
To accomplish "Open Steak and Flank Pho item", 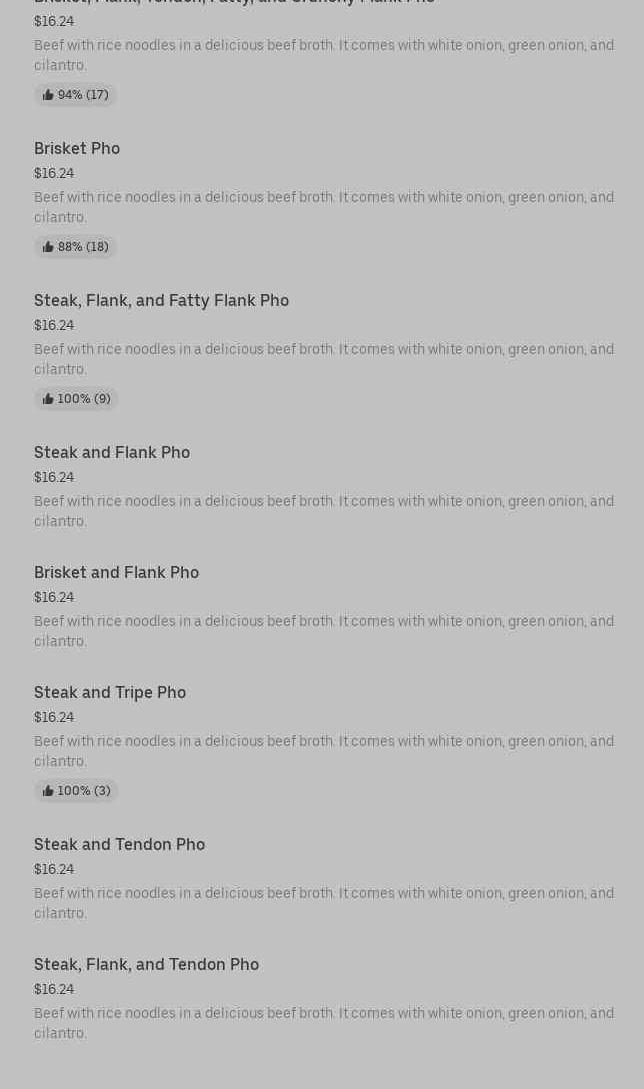I will (112, 452).
